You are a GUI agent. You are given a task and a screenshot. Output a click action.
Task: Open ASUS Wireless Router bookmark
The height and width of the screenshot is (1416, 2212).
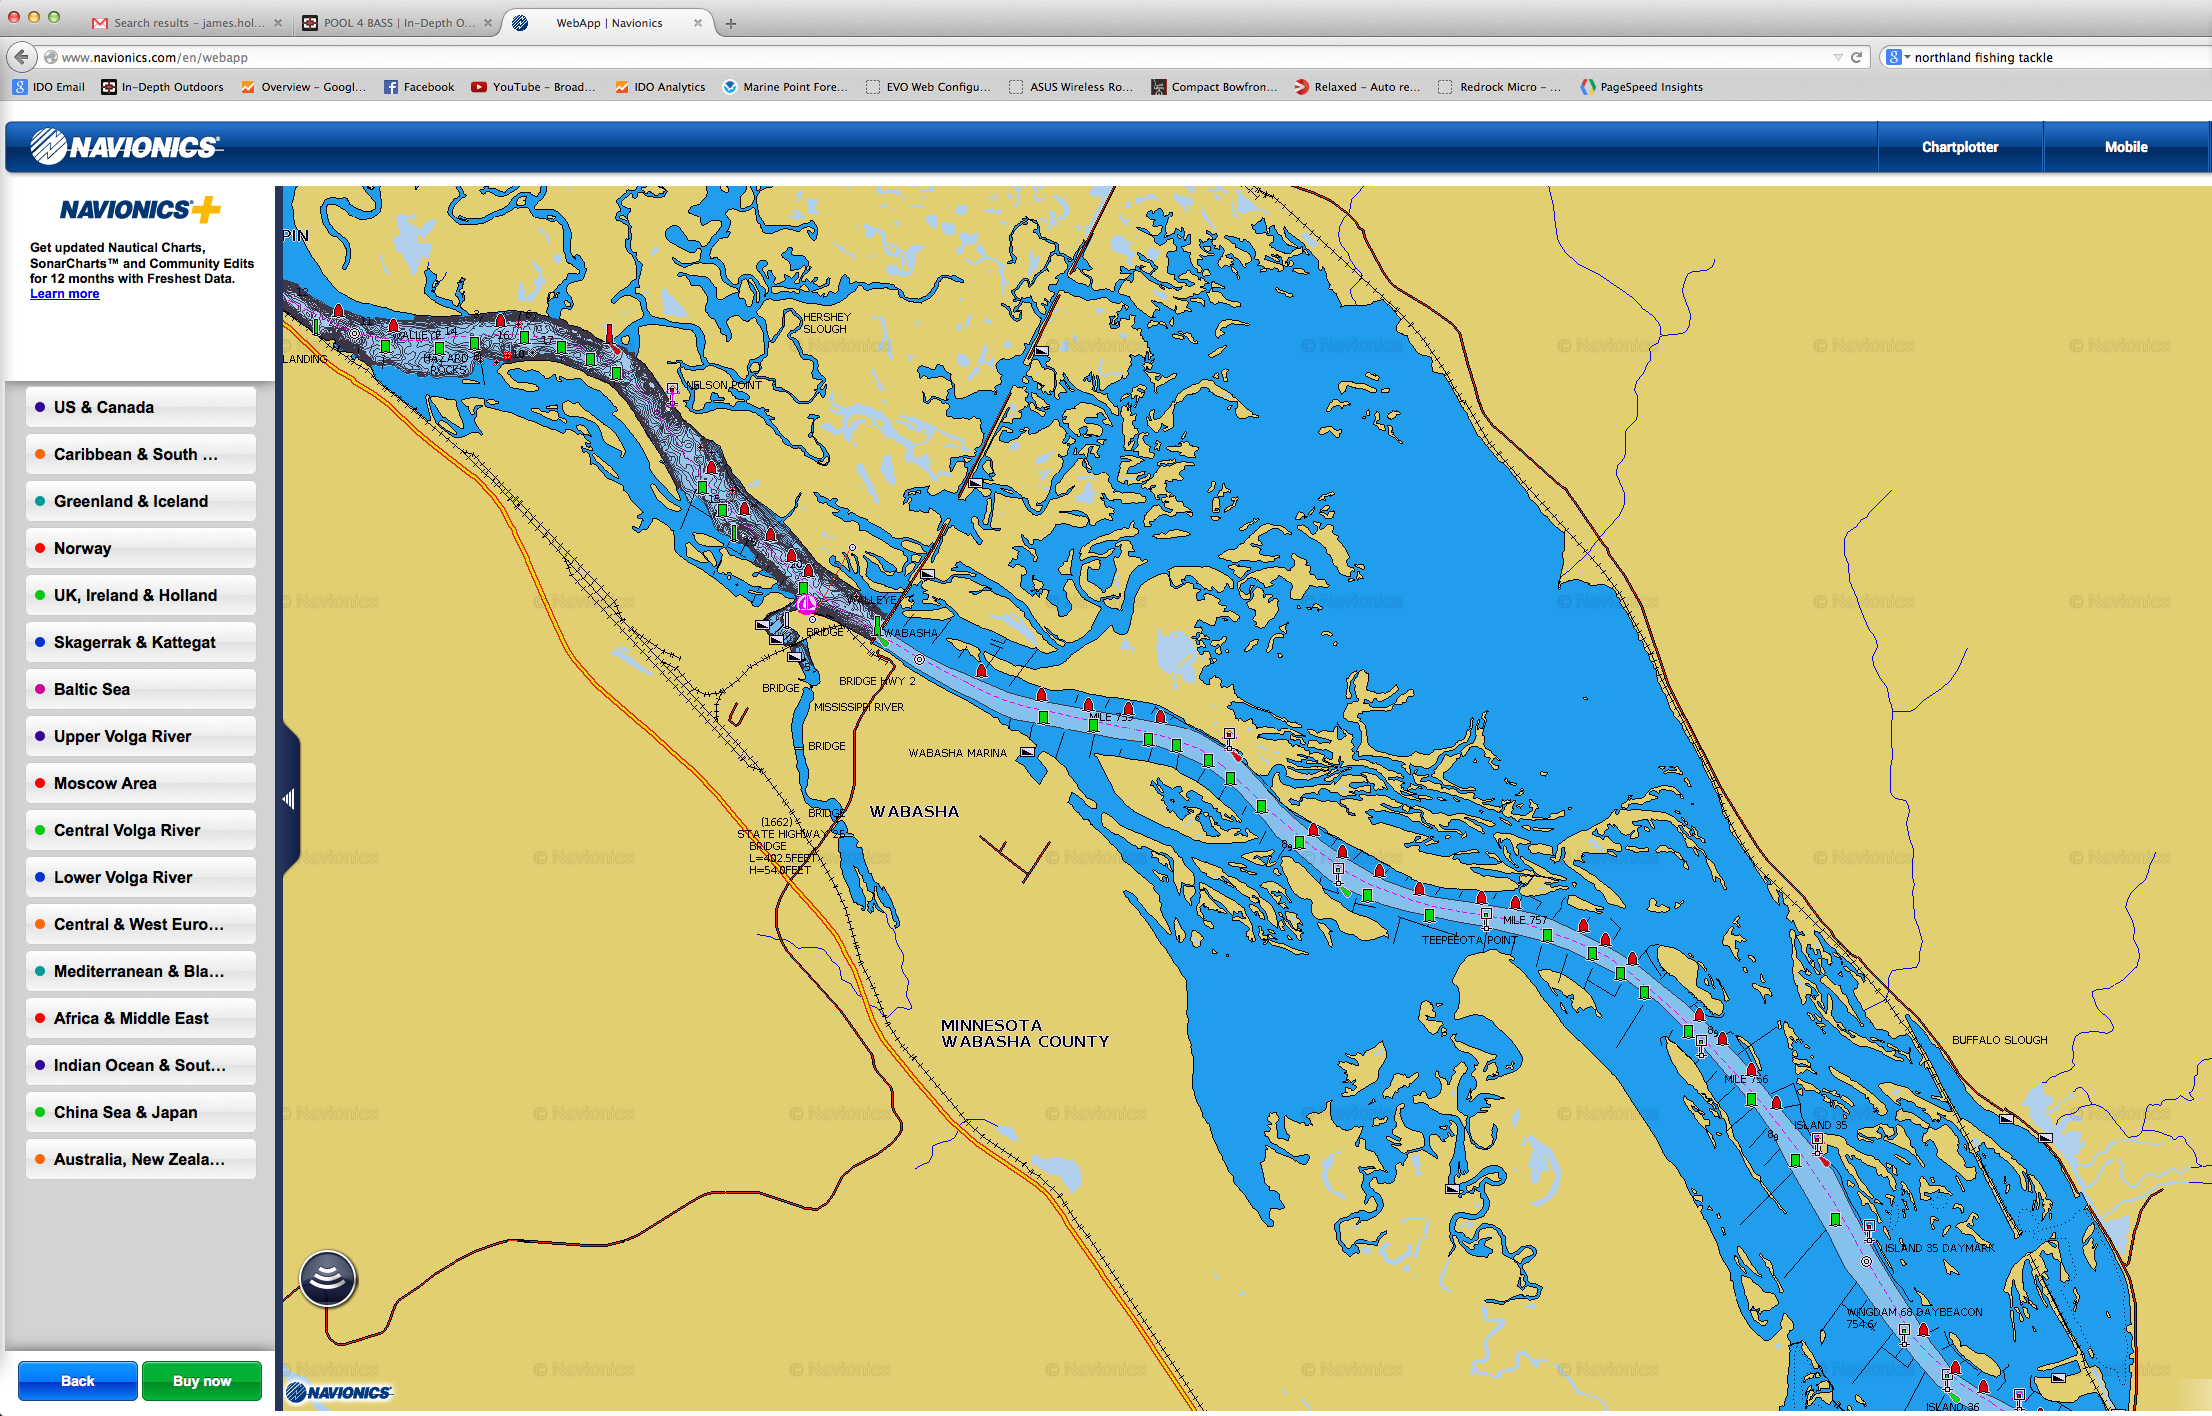click(x=1071, y=87)
